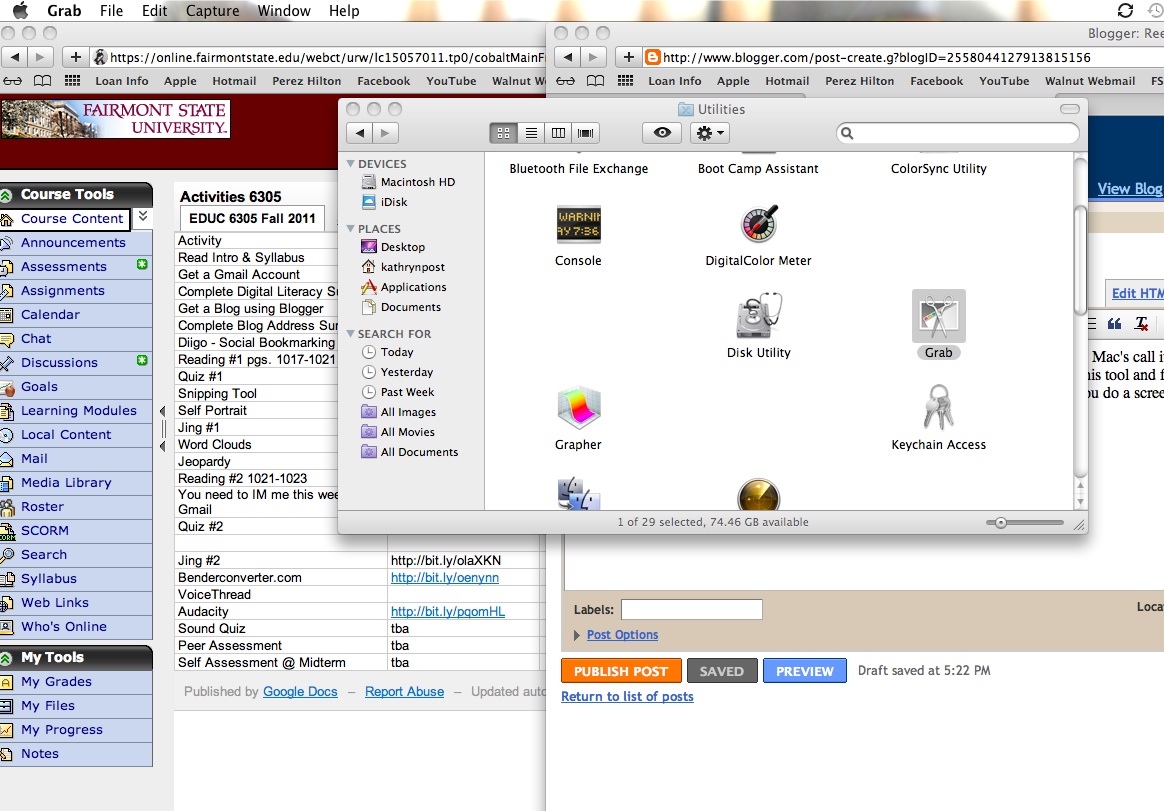Open Discussions in Course Tools
The image size is (1164, 811).
point(59,362)
